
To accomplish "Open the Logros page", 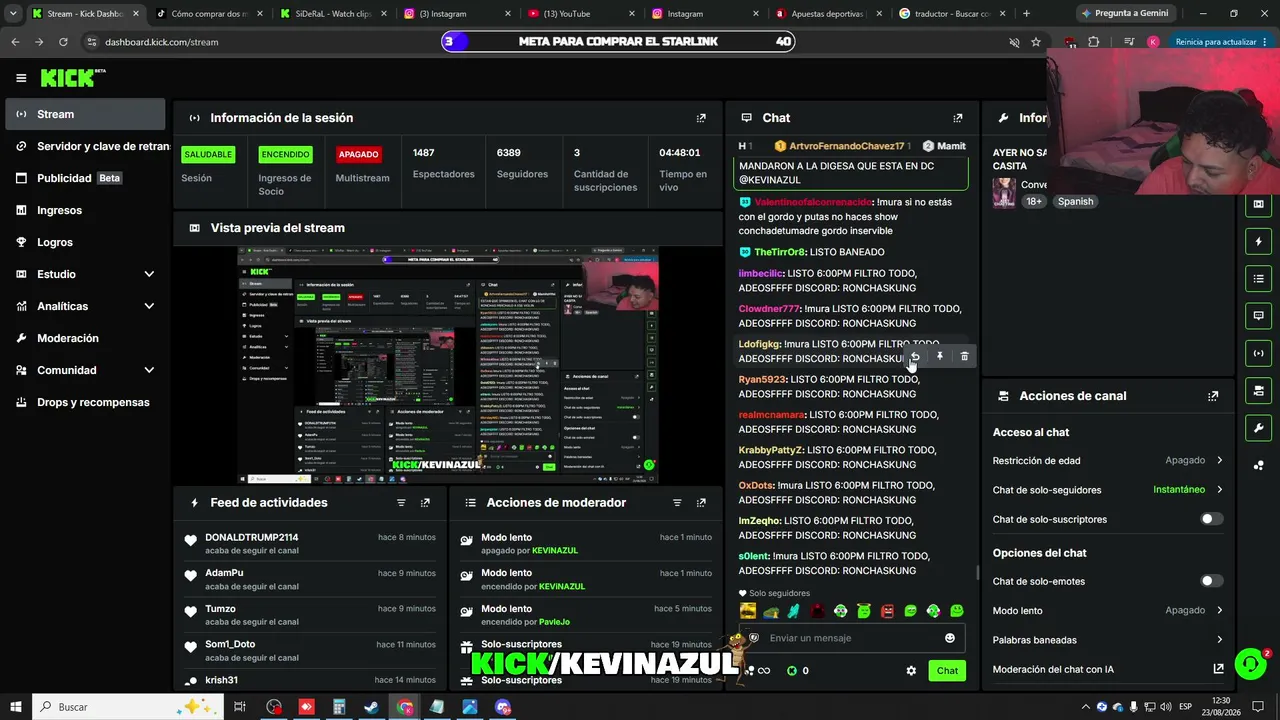I will (85, 242).
